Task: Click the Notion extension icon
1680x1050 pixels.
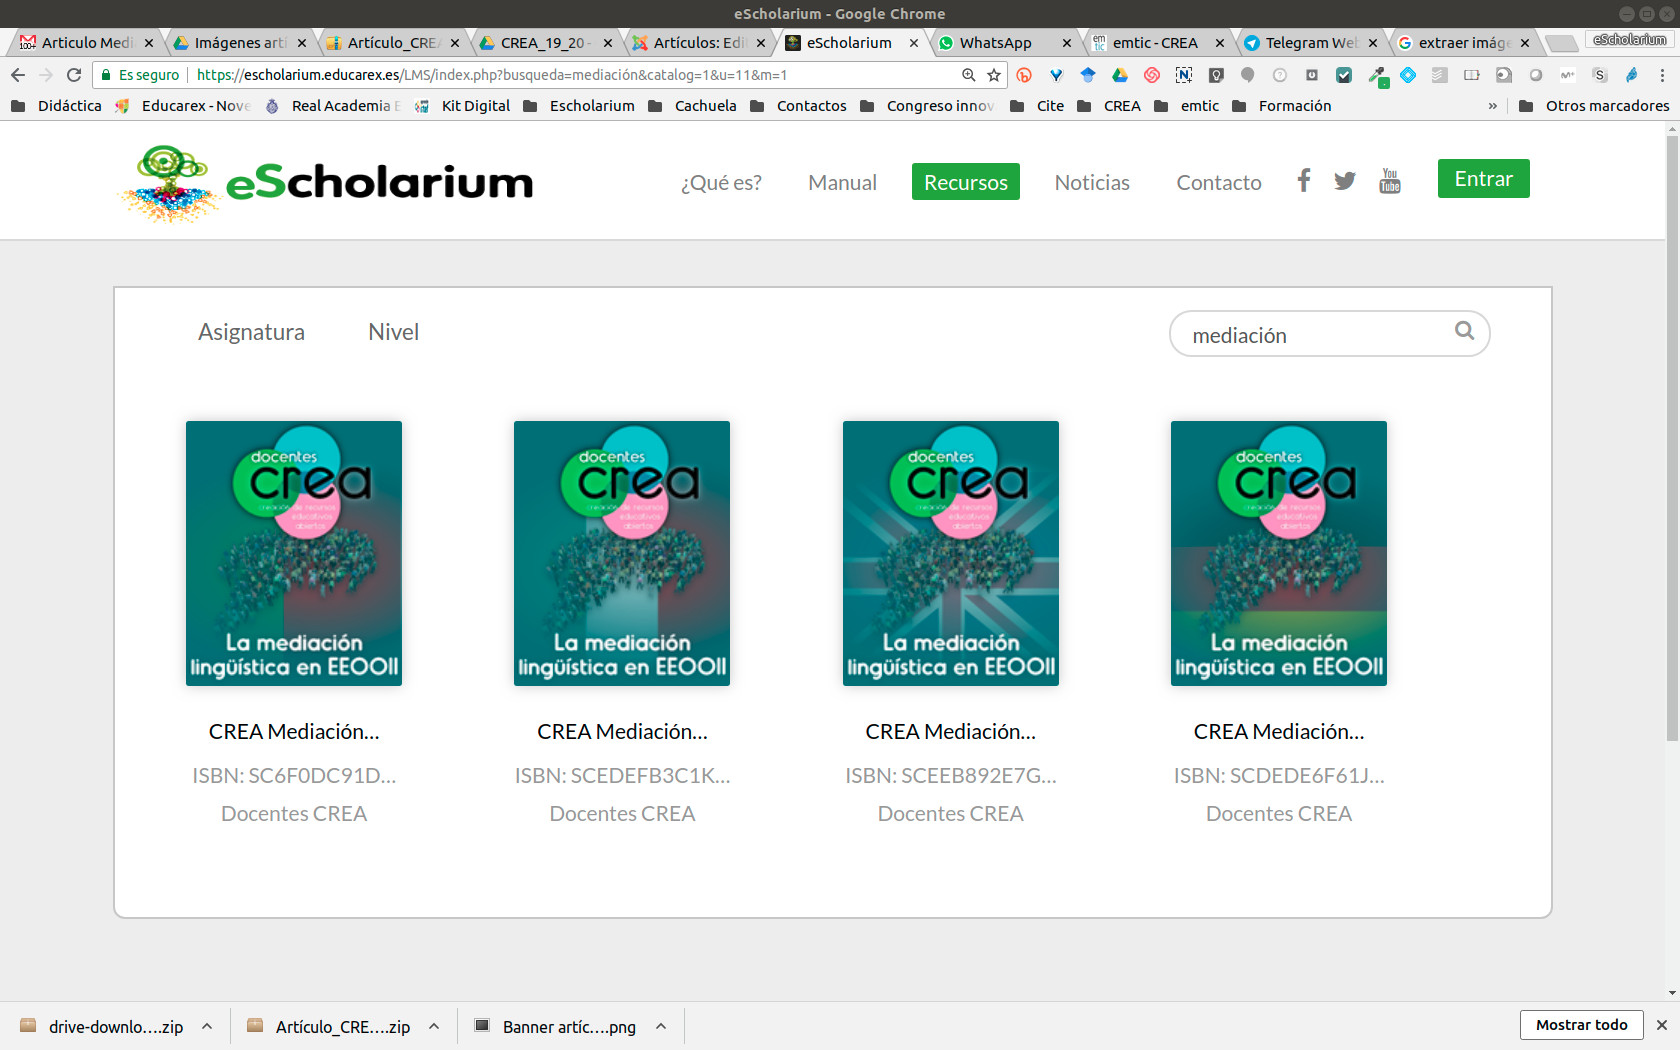Action: (x=1184, y=75)
